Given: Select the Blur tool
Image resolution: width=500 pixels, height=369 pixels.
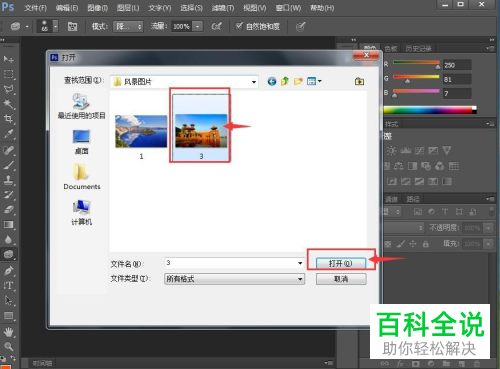Looking at the screenshot, I should [8, 239].
